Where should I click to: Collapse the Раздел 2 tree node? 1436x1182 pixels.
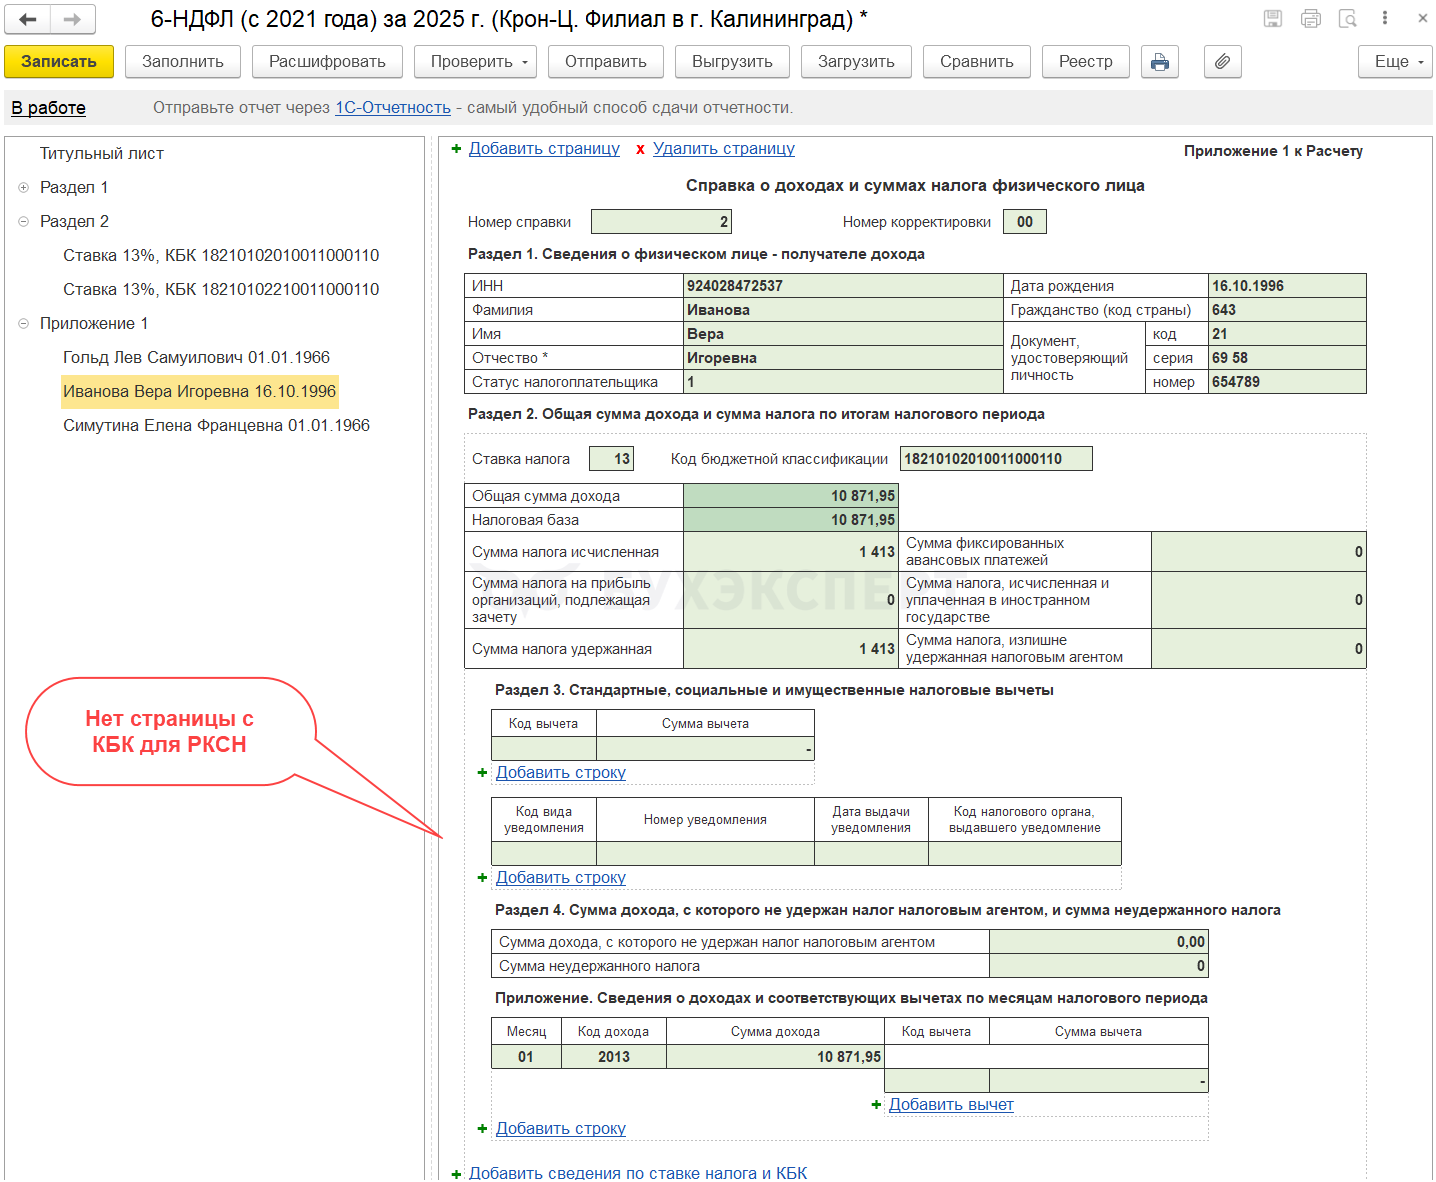pos(23,221)
